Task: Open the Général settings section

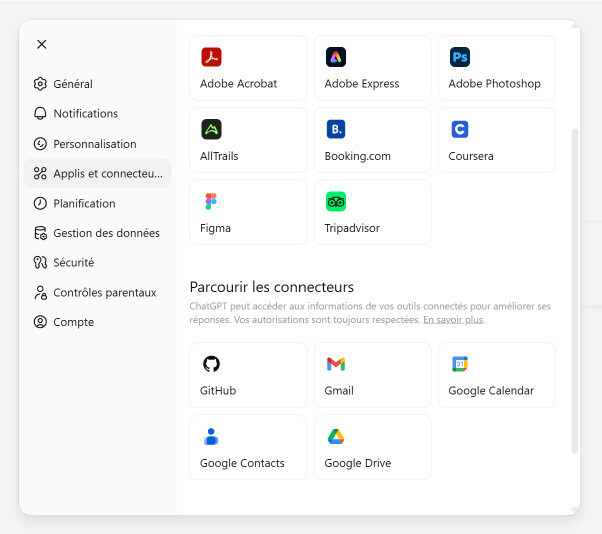Action: (x=73, y=84)
